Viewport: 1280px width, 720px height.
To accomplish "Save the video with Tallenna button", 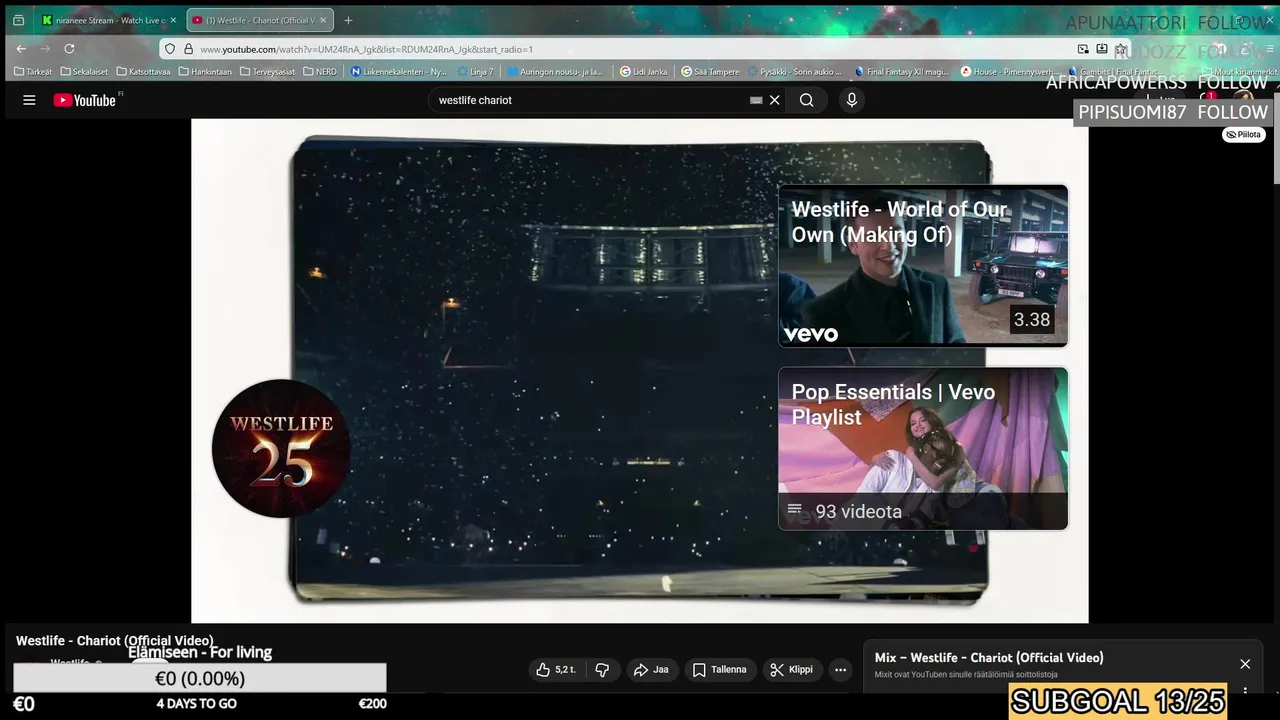I will click(x=719, y=670).
